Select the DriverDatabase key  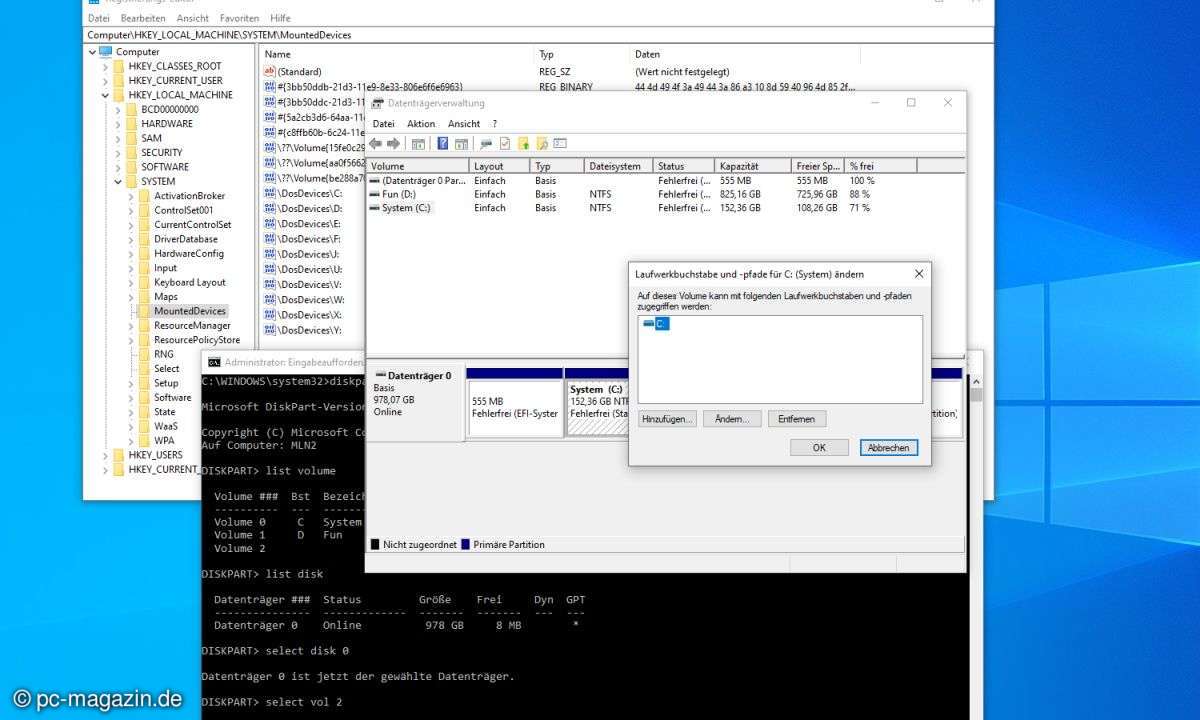click(x=186, y=239)
